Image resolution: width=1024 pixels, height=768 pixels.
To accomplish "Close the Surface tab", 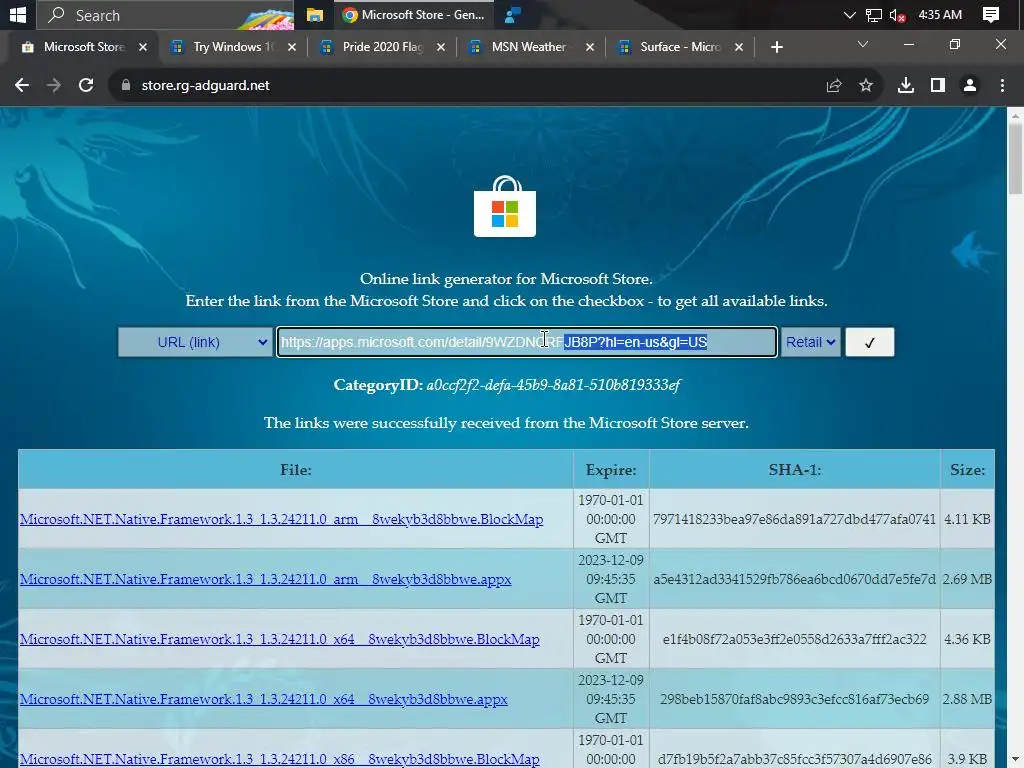I will click(x=739, y=47).
